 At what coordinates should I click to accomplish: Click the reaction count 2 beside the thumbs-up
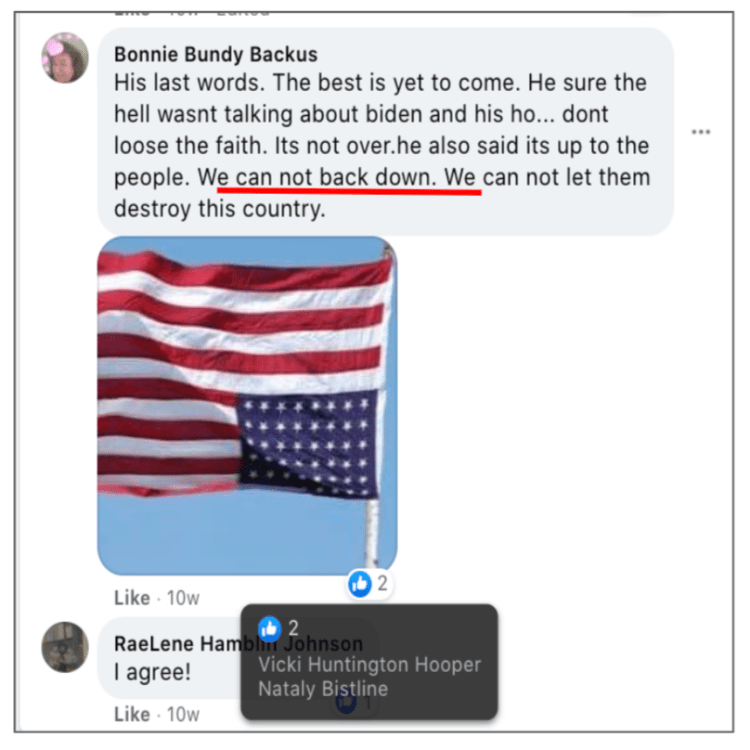tap(382, 584)
